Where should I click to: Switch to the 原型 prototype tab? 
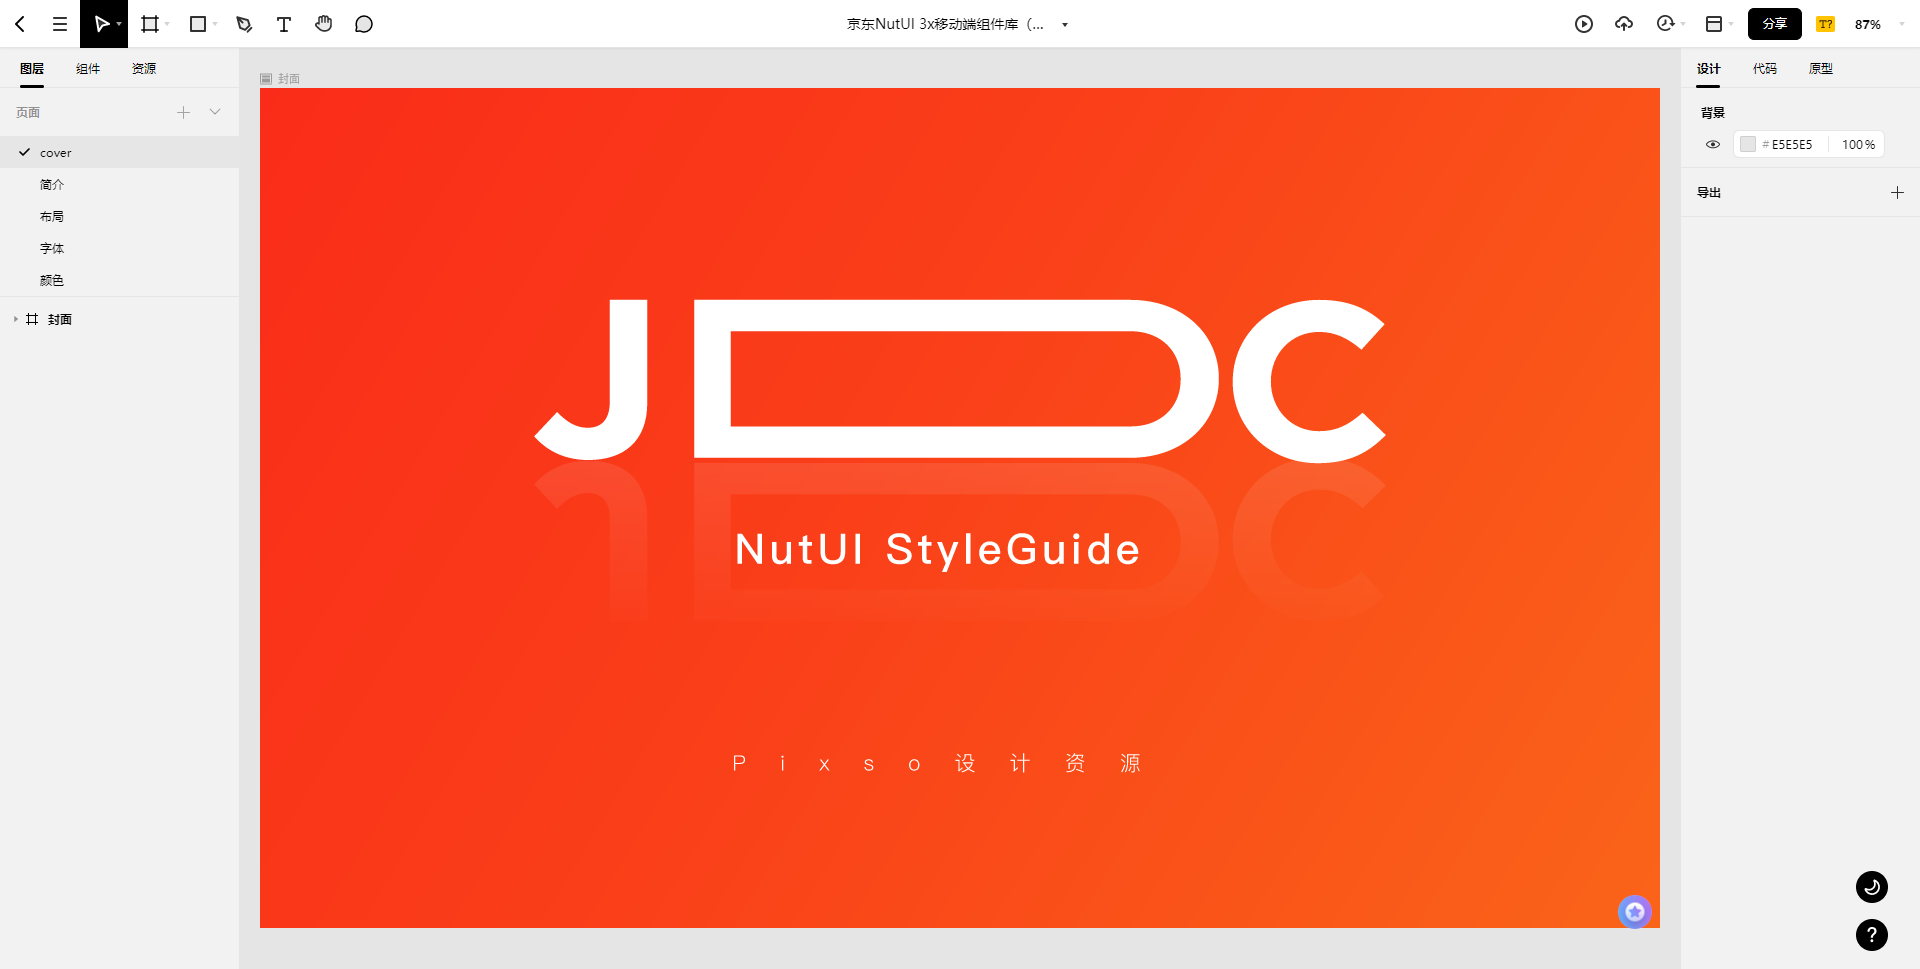click(1820, 69)
